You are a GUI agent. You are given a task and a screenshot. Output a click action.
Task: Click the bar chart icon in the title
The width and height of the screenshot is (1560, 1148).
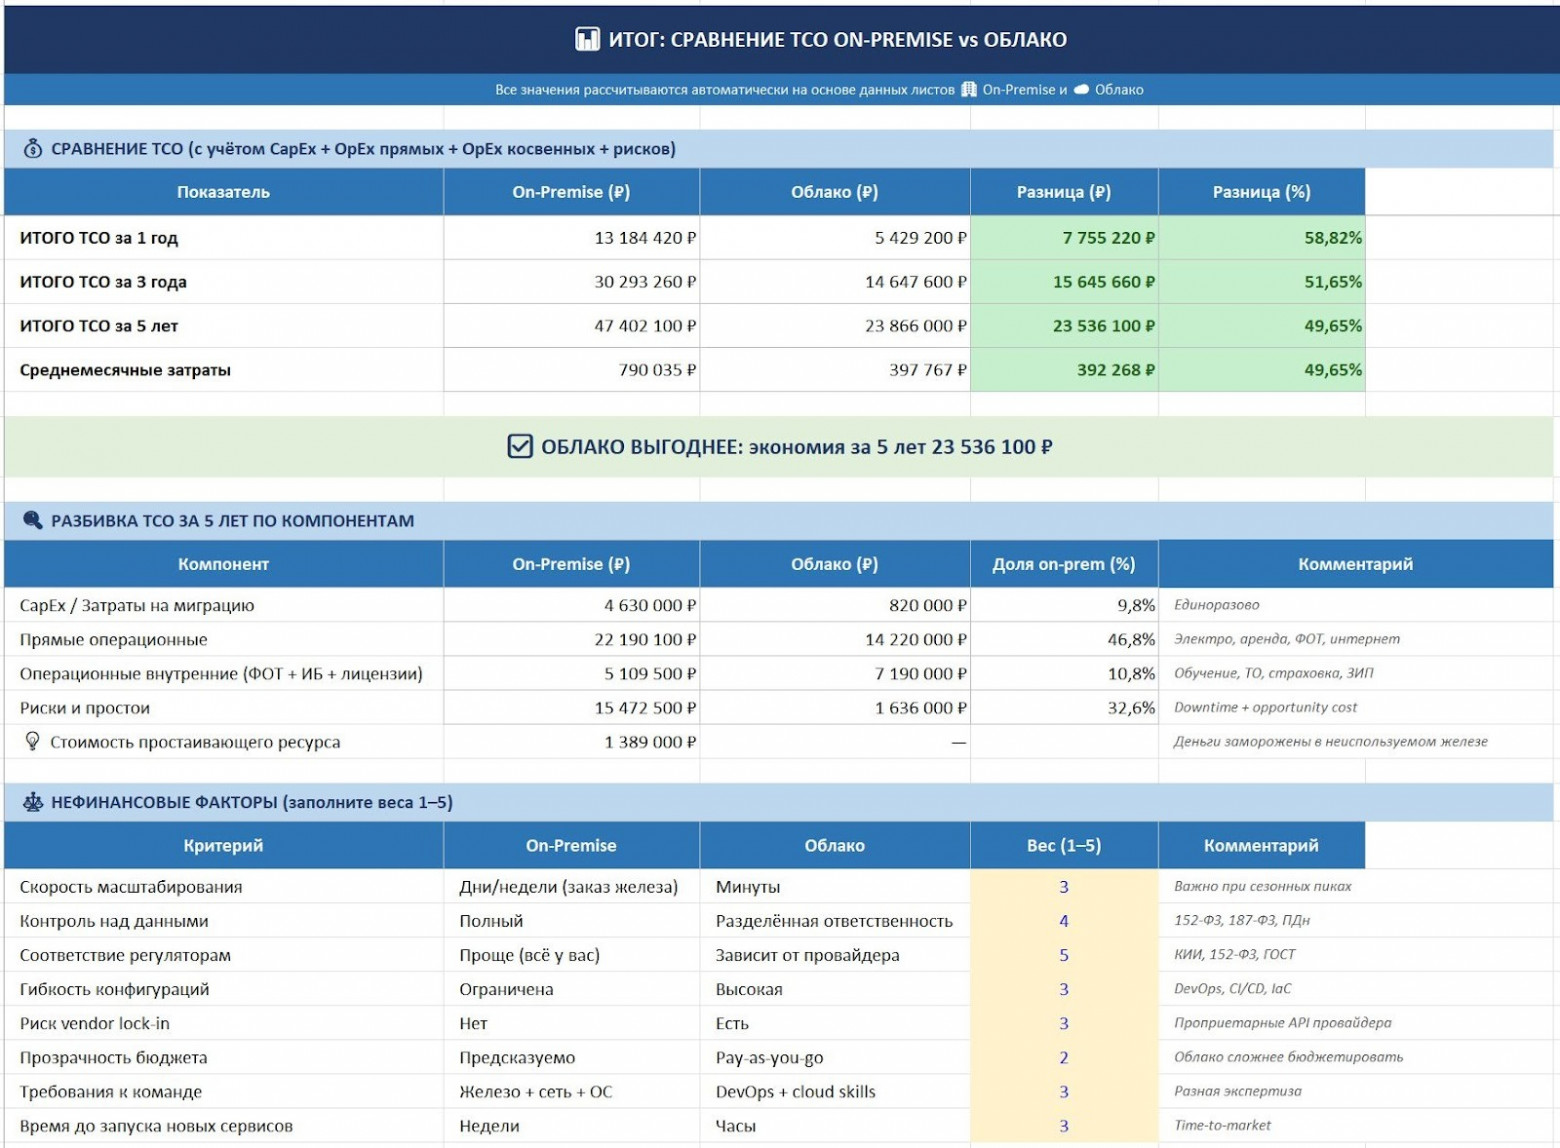click(x=587, y=39)
